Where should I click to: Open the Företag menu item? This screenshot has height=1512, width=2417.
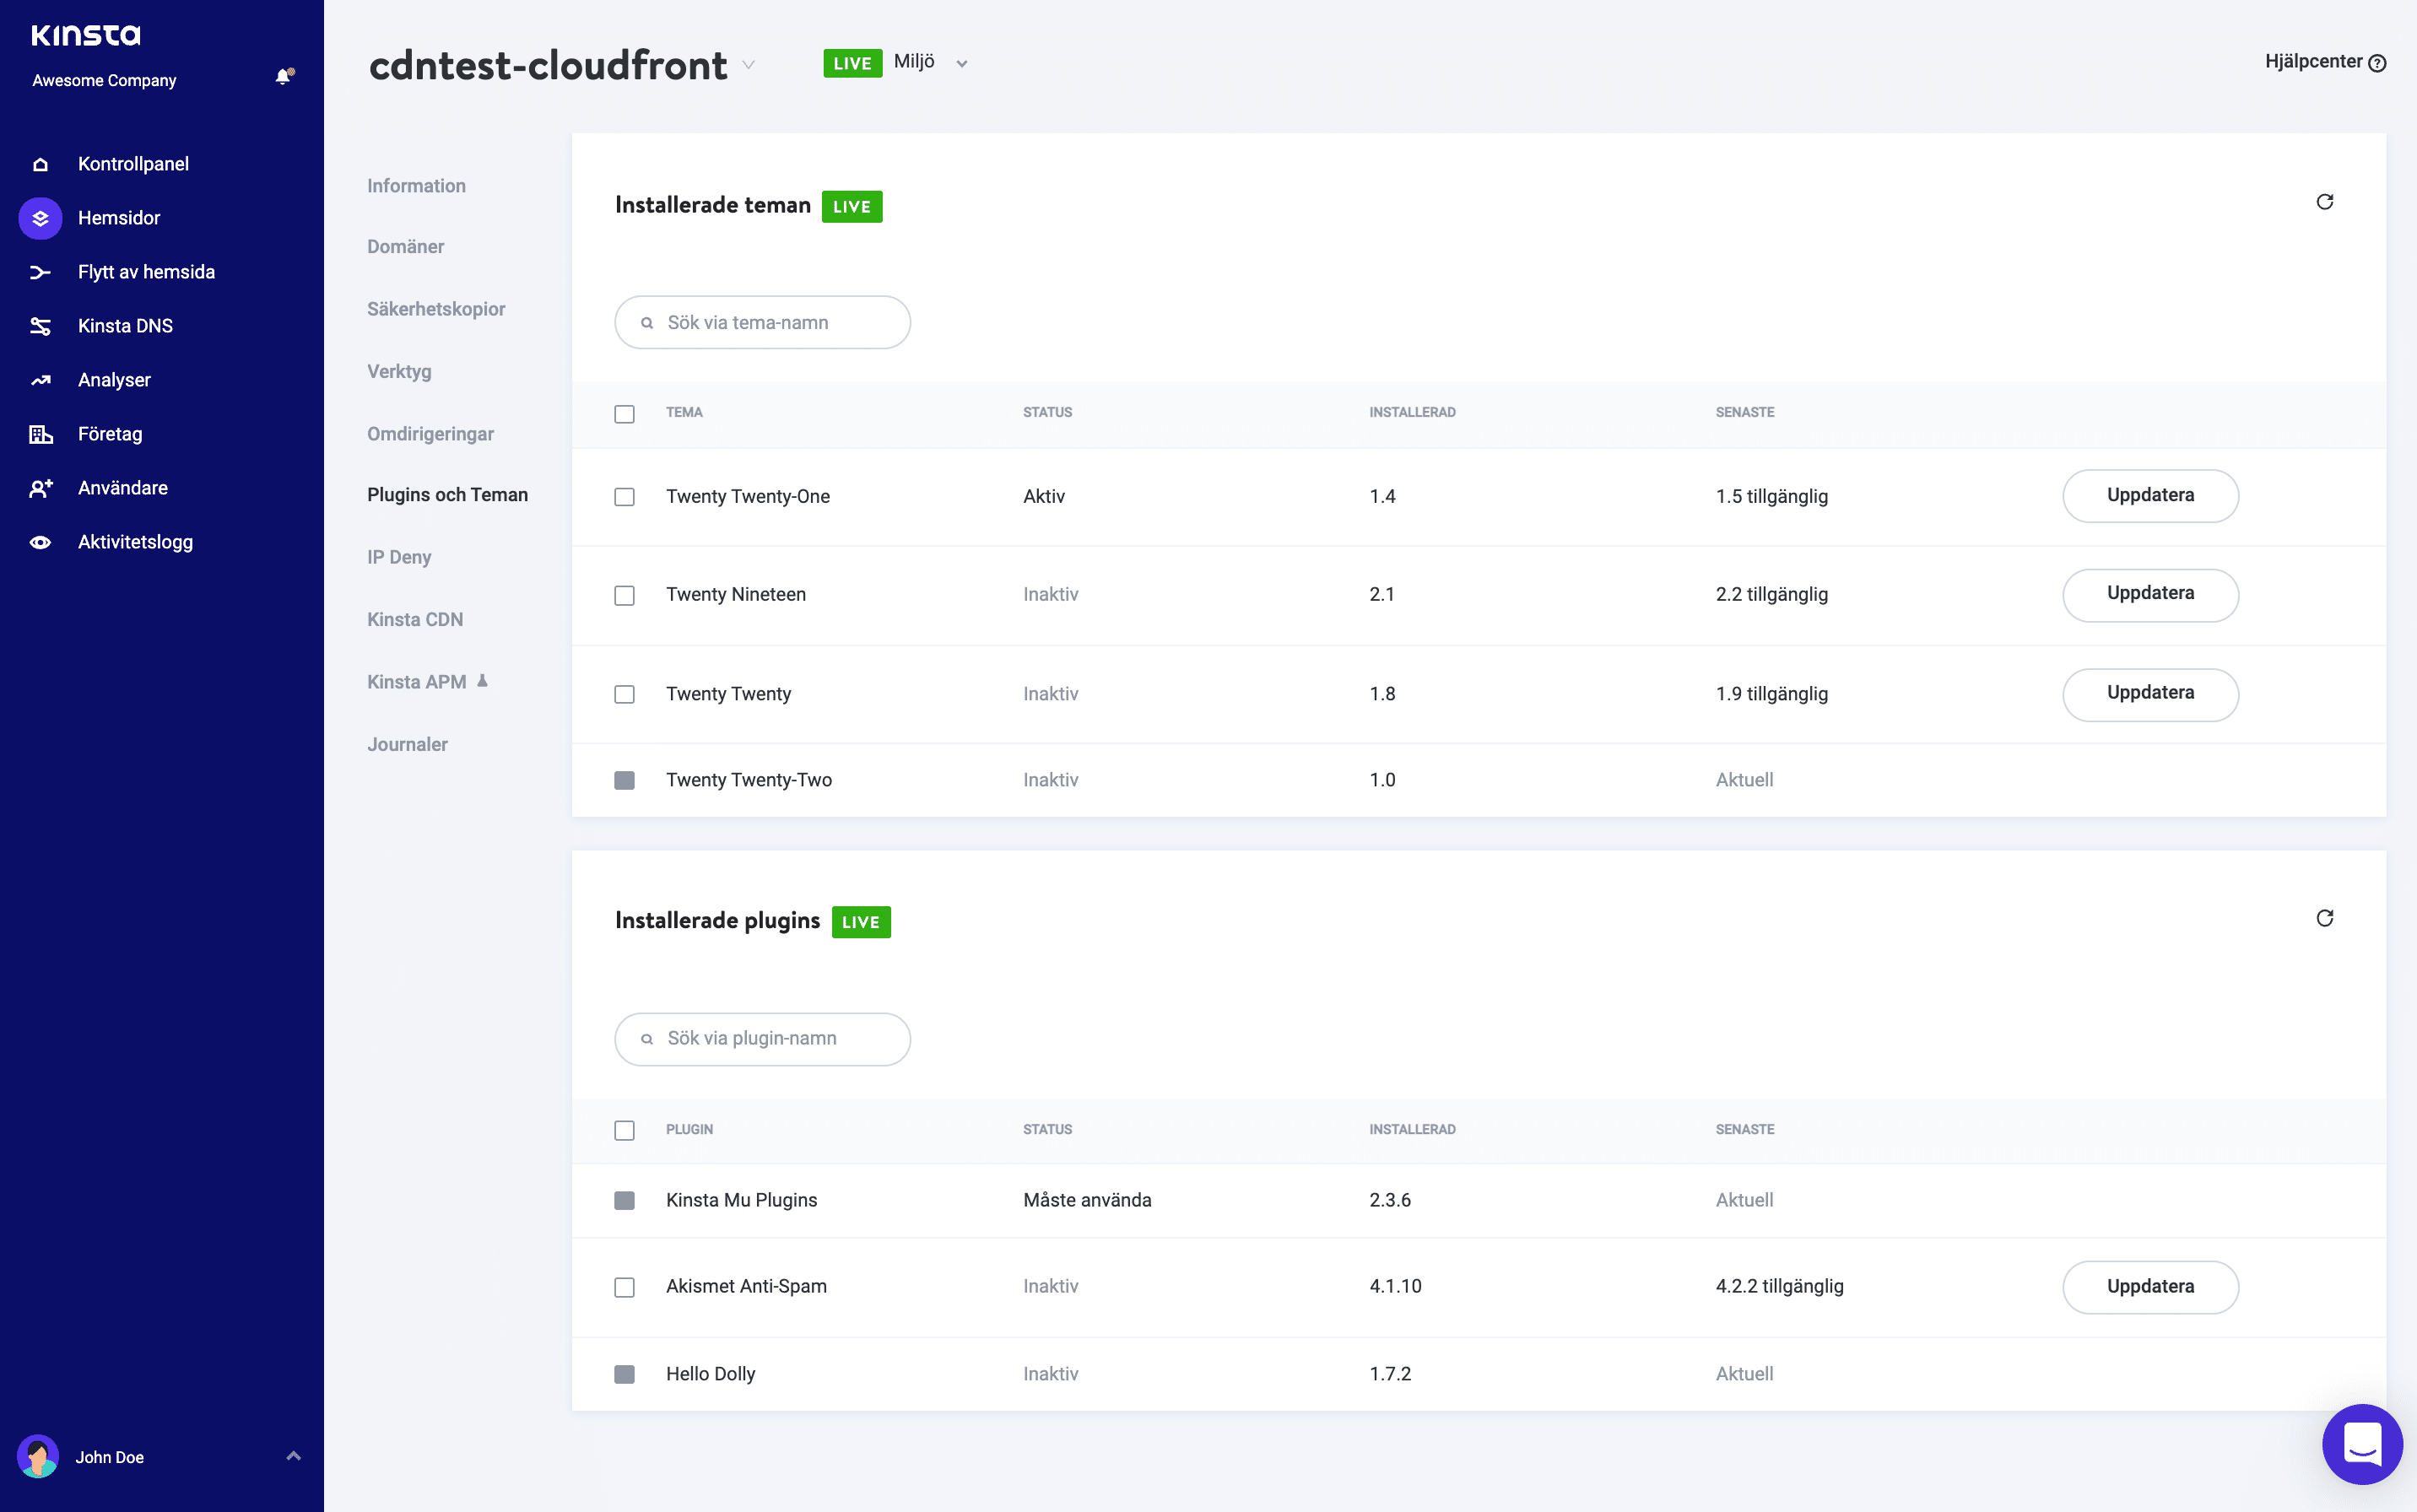108,432
